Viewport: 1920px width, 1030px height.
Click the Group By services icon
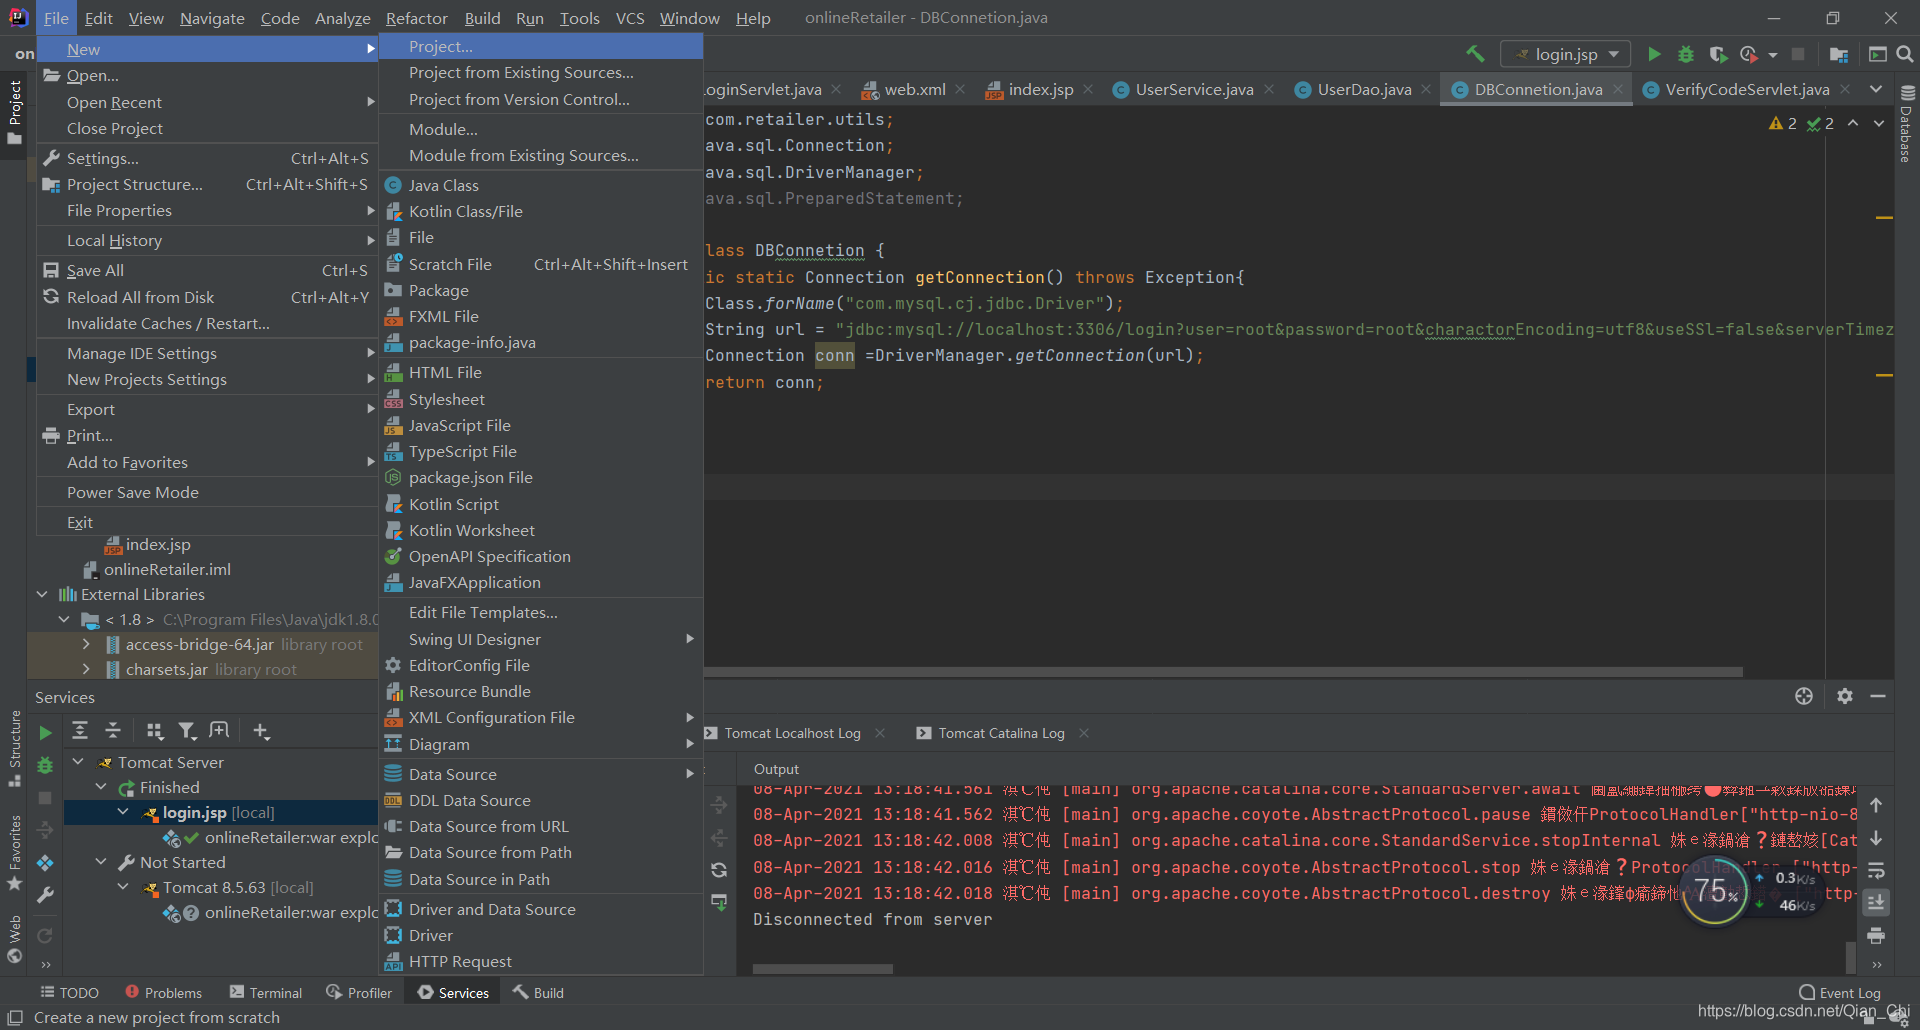click(154, 731)
